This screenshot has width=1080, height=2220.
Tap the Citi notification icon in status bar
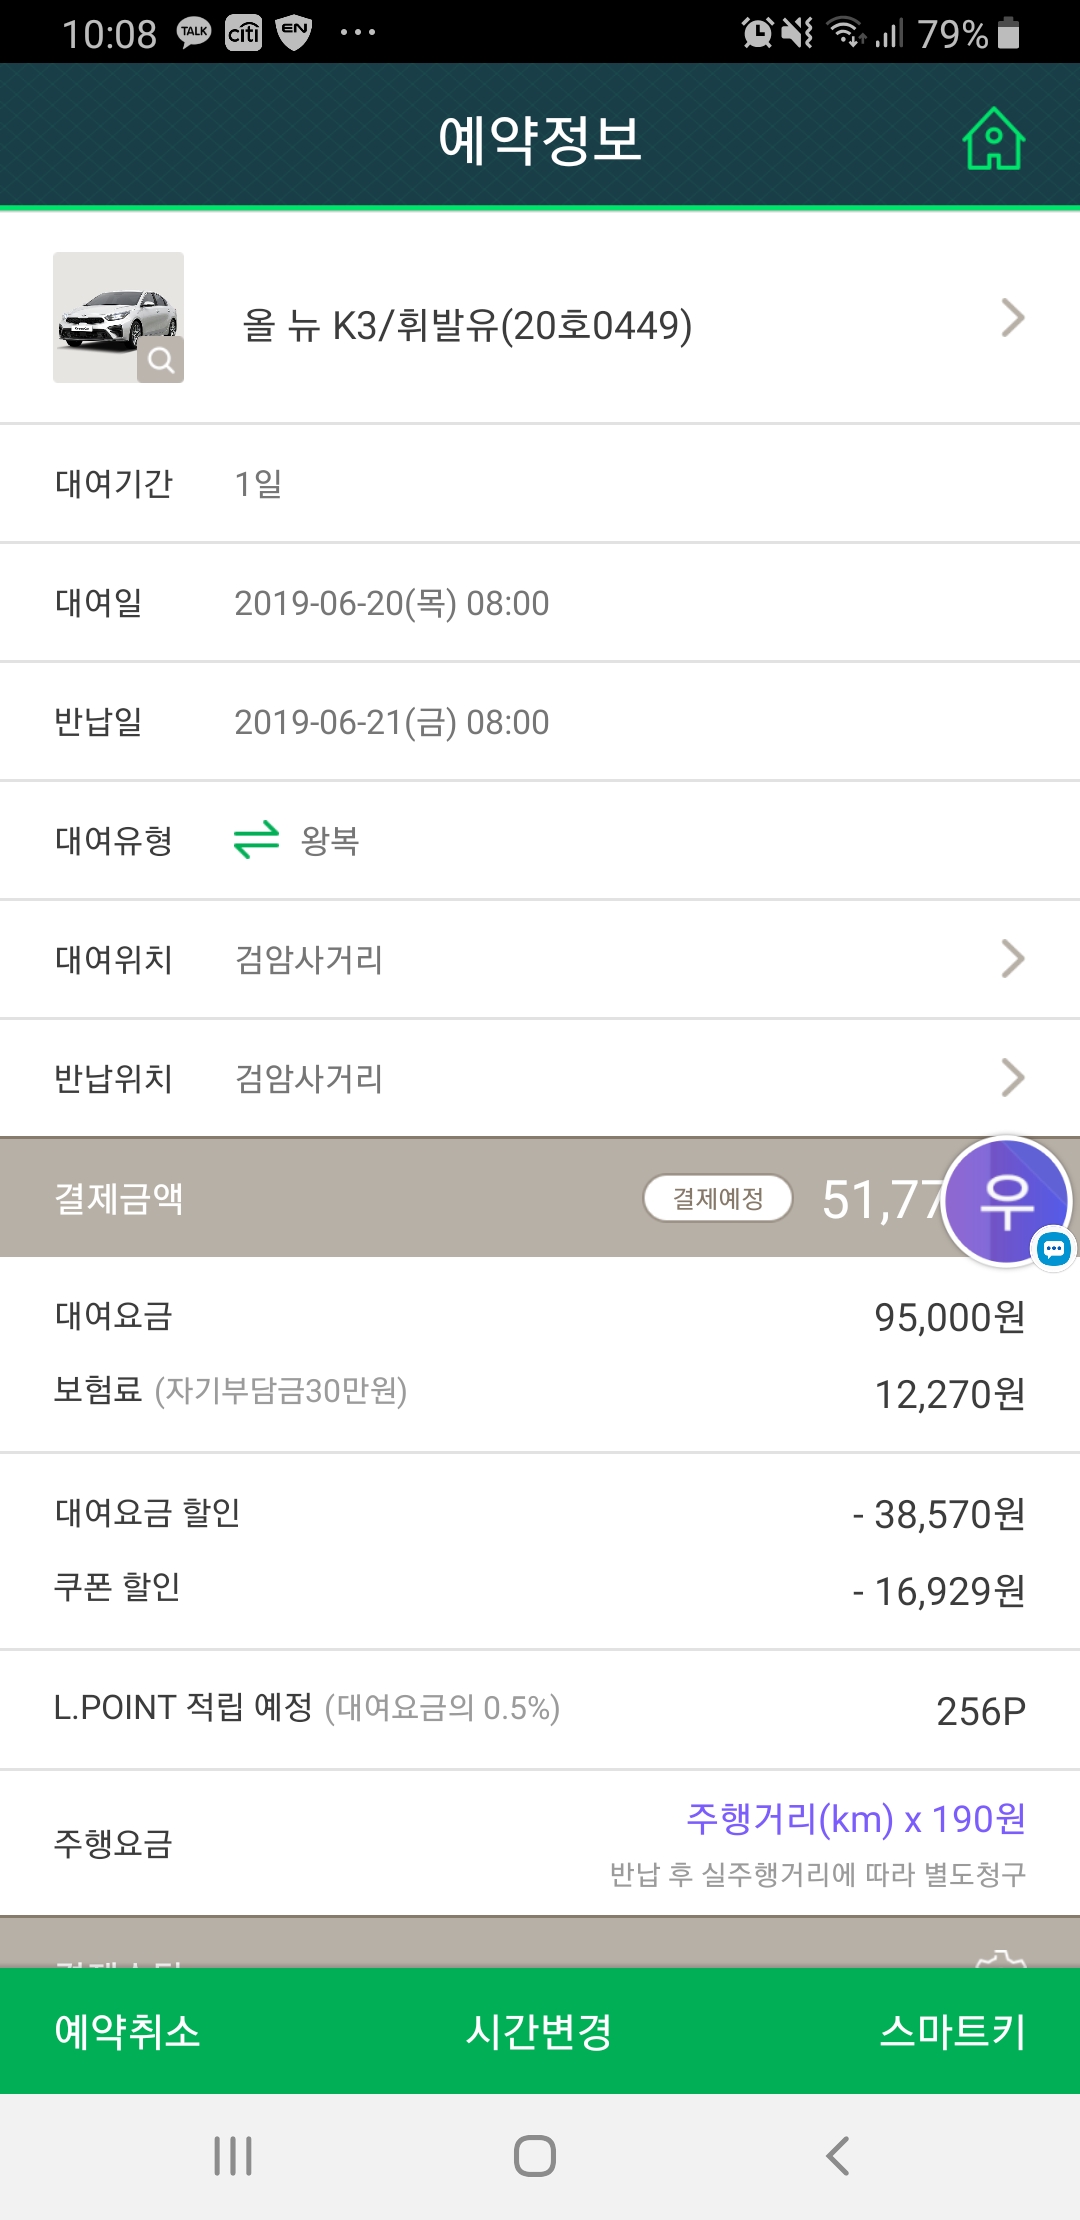243,33
